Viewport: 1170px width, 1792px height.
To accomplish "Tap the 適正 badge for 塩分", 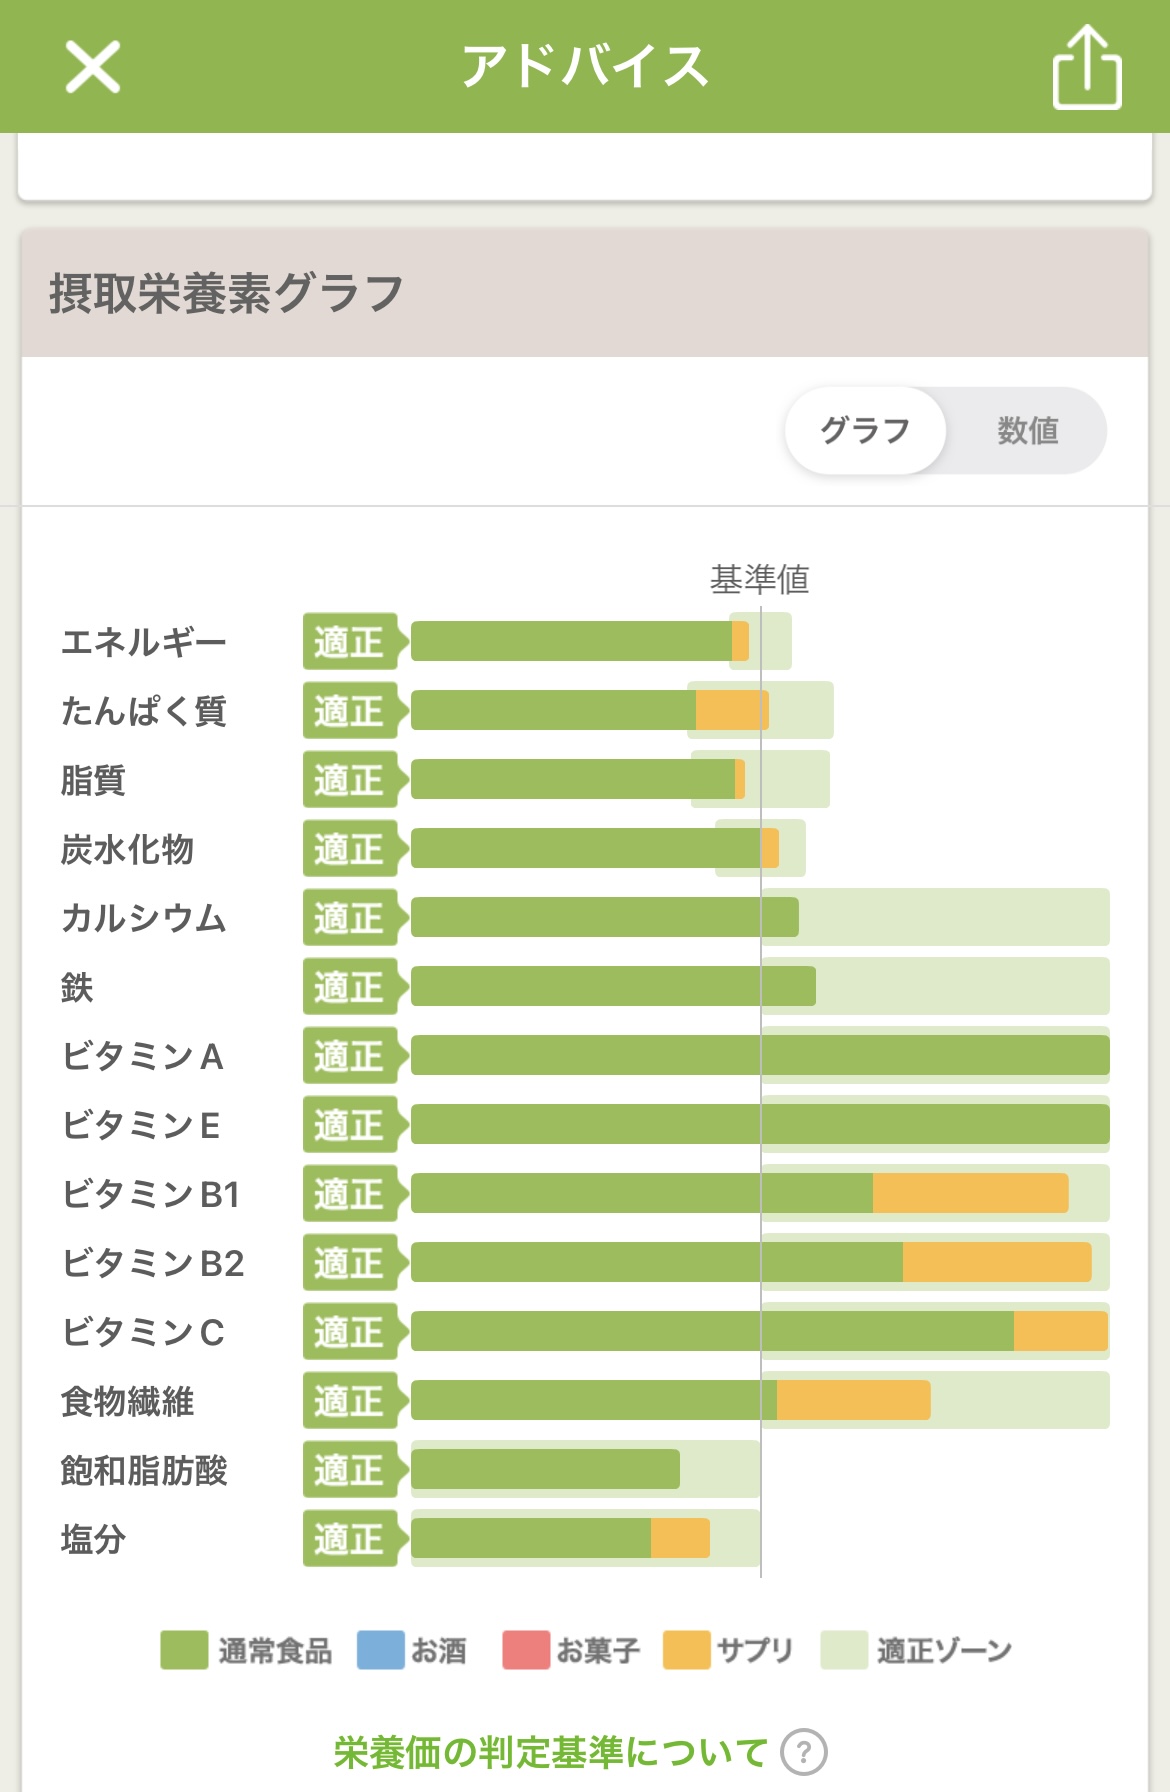I will coord(351,1539).
